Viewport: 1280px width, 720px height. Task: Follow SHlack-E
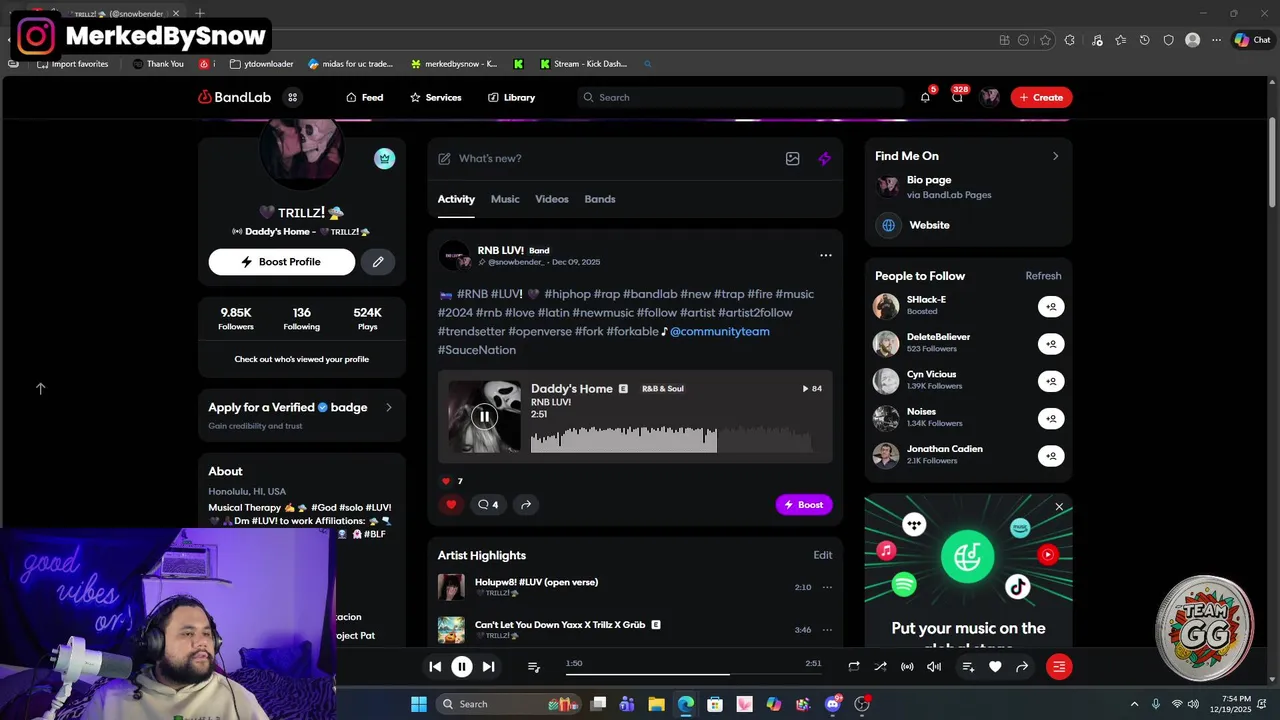[1051, 307]
